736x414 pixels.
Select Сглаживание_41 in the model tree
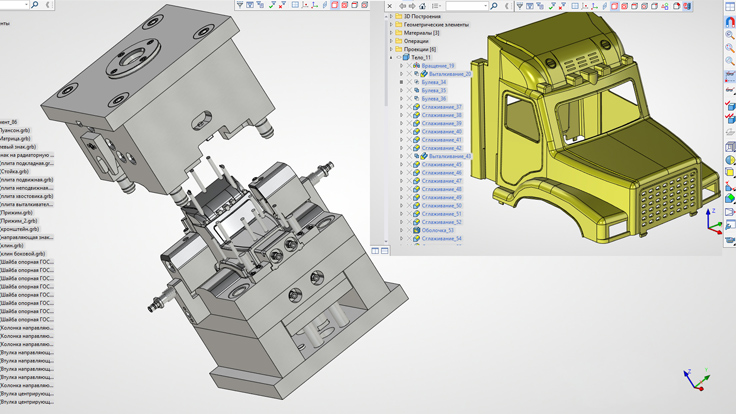click(x=441, y=140)
